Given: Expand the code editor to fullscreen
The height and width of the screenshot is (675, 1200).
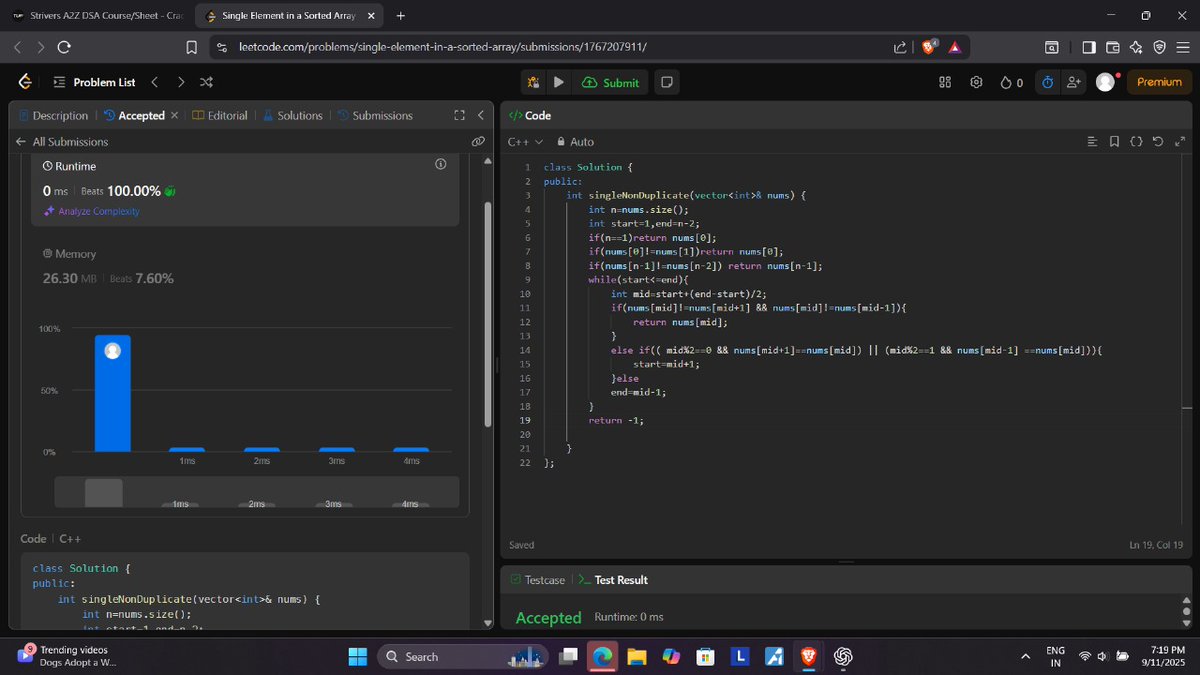Looking at the screenshot, I should pos(1181,141).
